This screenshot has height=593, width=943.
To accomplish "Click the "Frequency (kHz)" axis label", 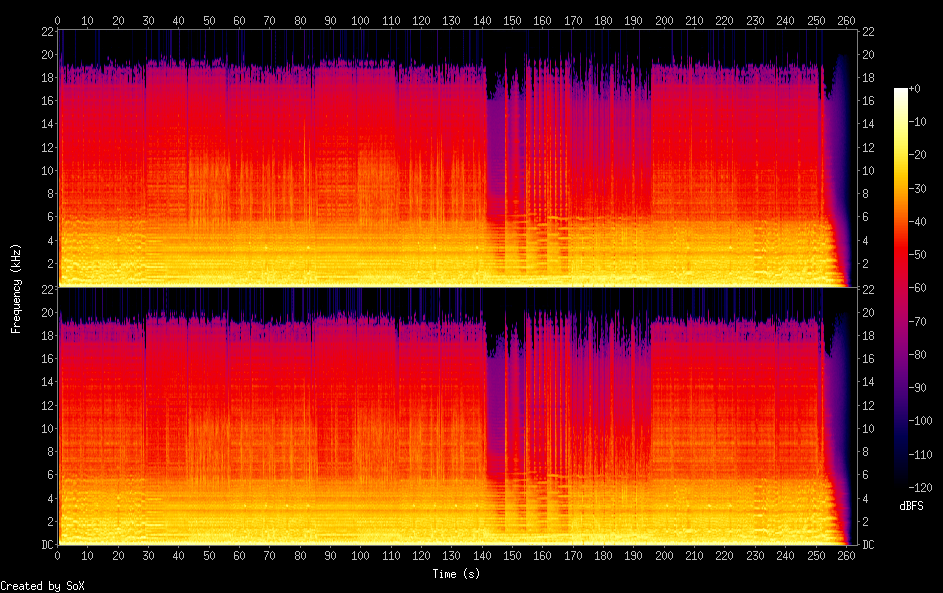I will point(16,288).
